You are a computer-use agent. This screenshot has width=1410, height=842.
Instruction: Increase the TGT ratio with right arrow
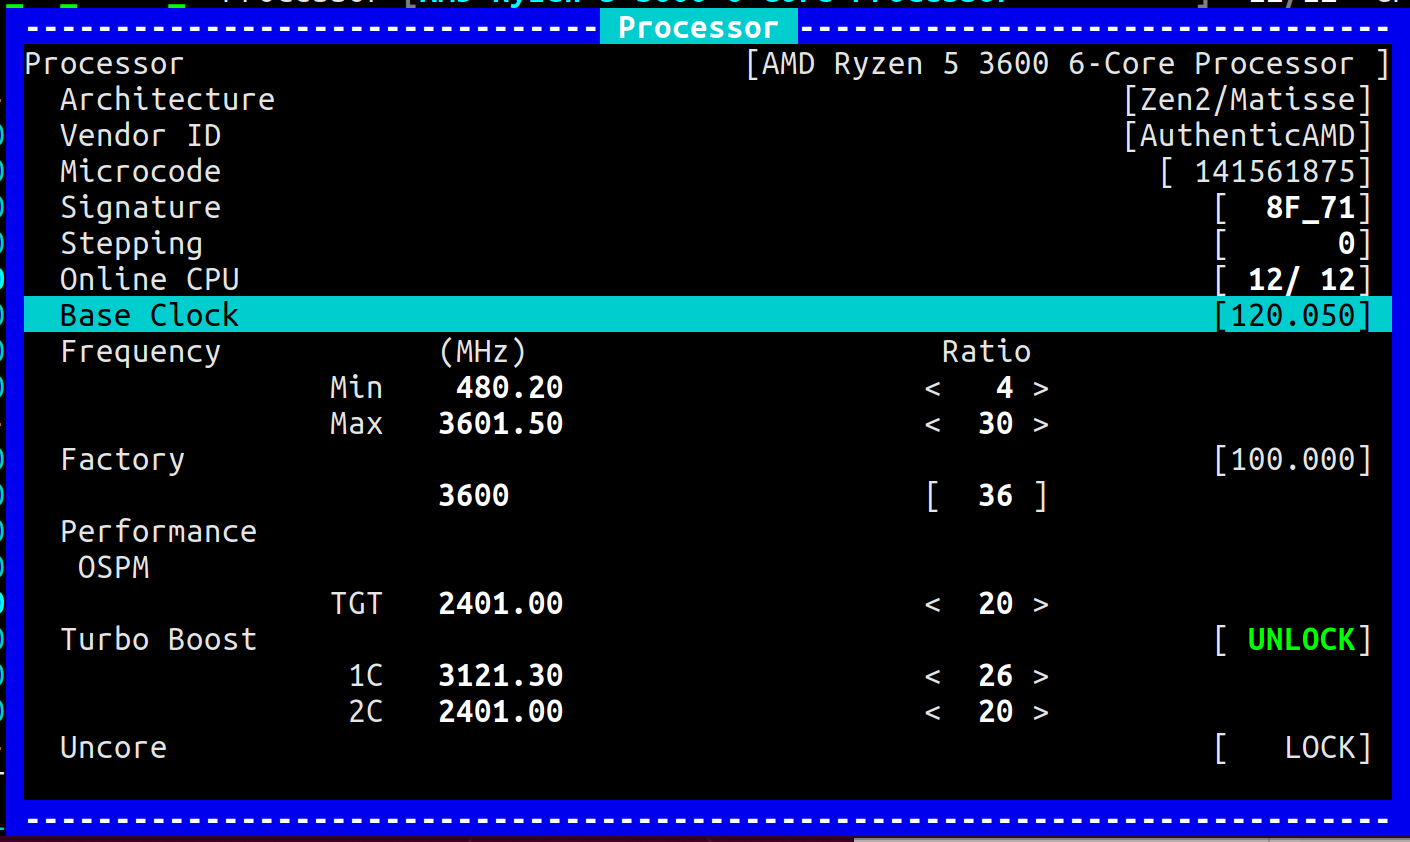click(1041, 604)
